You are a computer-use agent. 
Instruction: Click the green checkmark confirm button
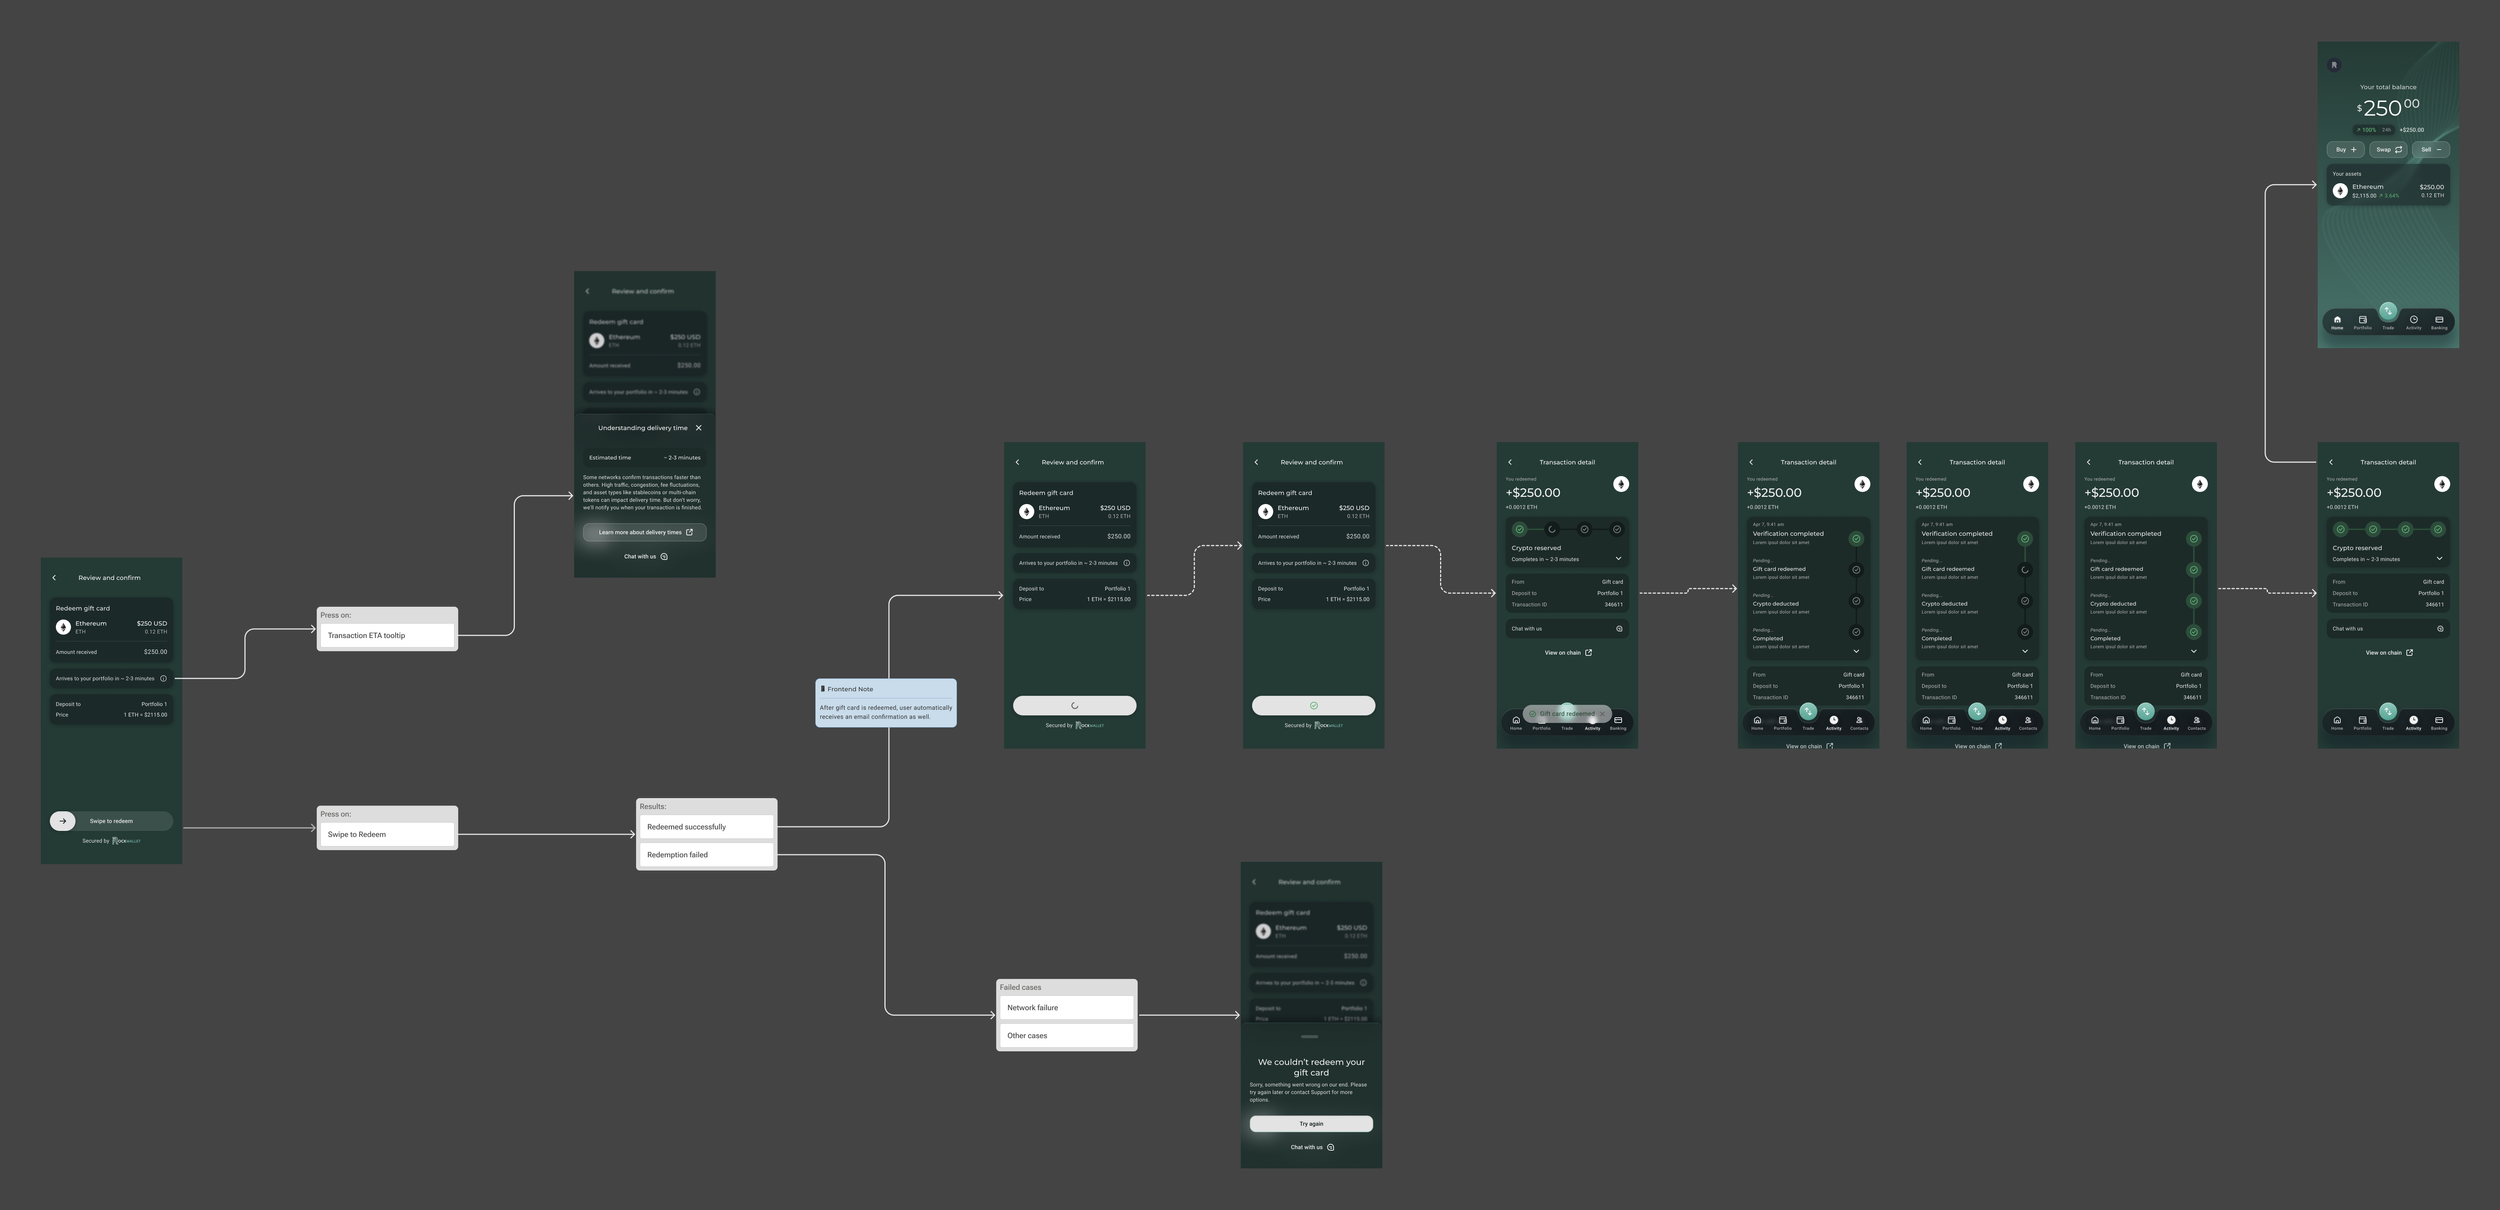point(1314,706)
